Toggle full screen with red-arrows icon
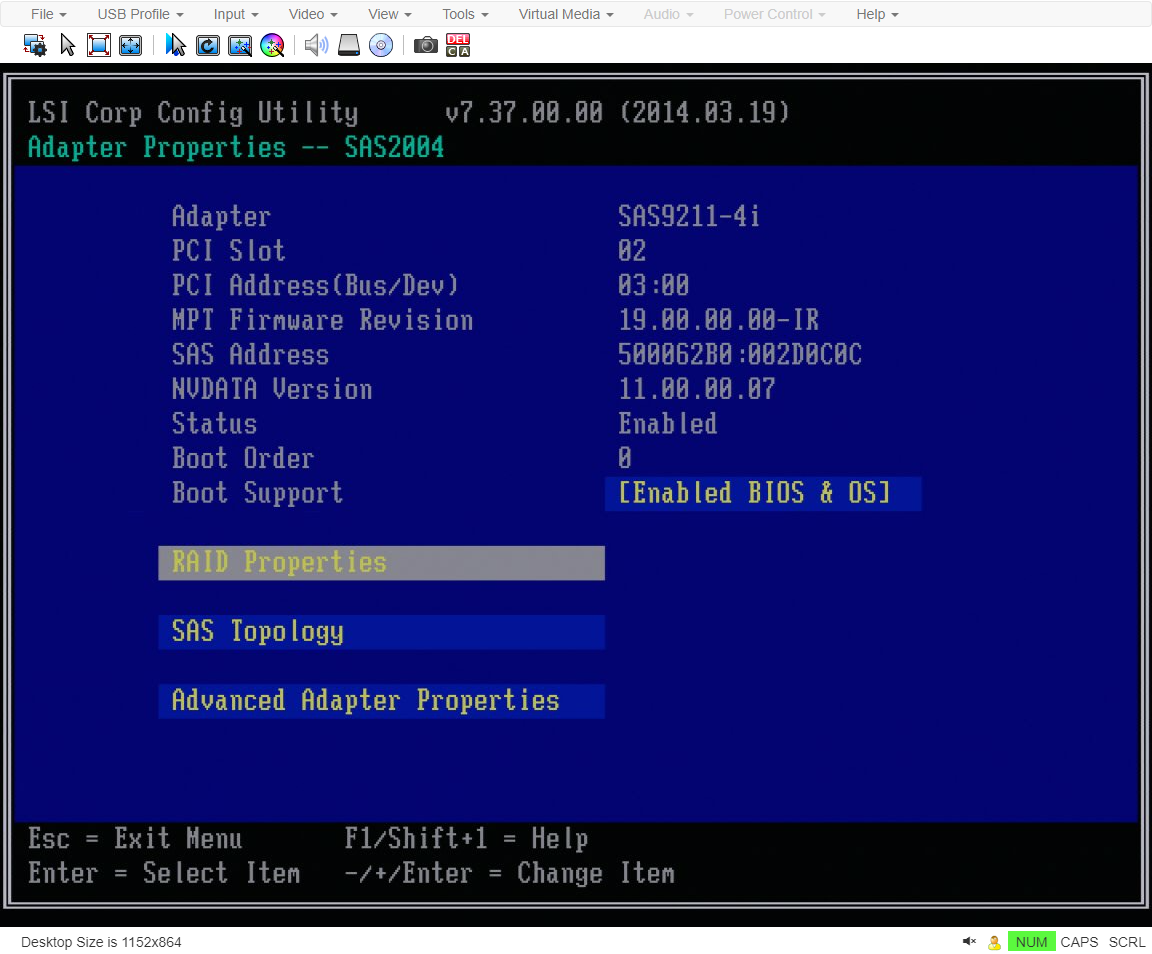Viewport: 1152px width, 954px height. click(98, 46)
